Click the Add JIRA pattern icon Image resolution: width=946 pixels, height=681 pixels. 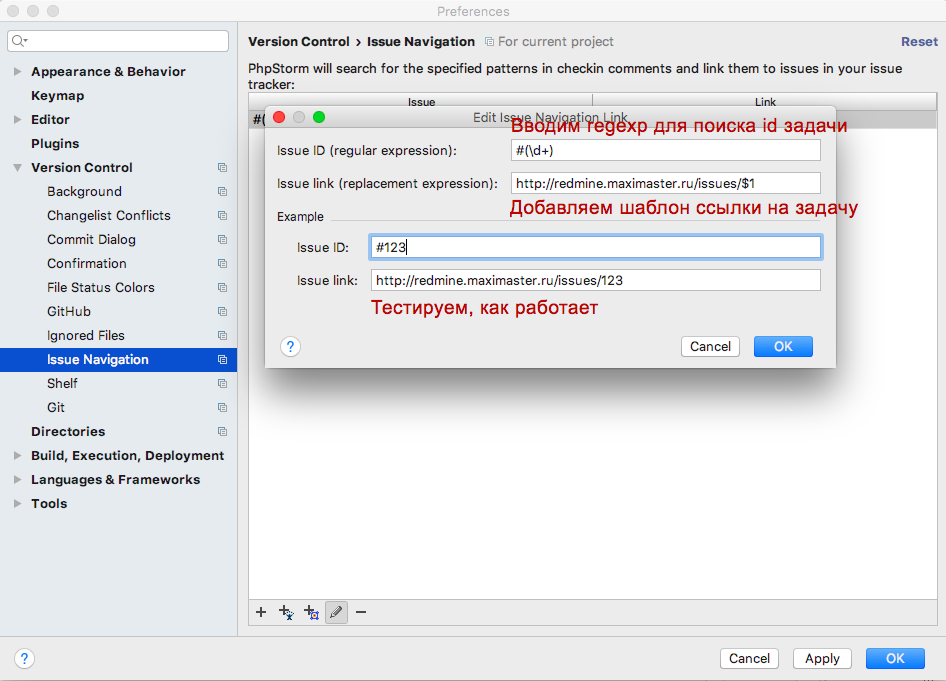tap(286, 612)
